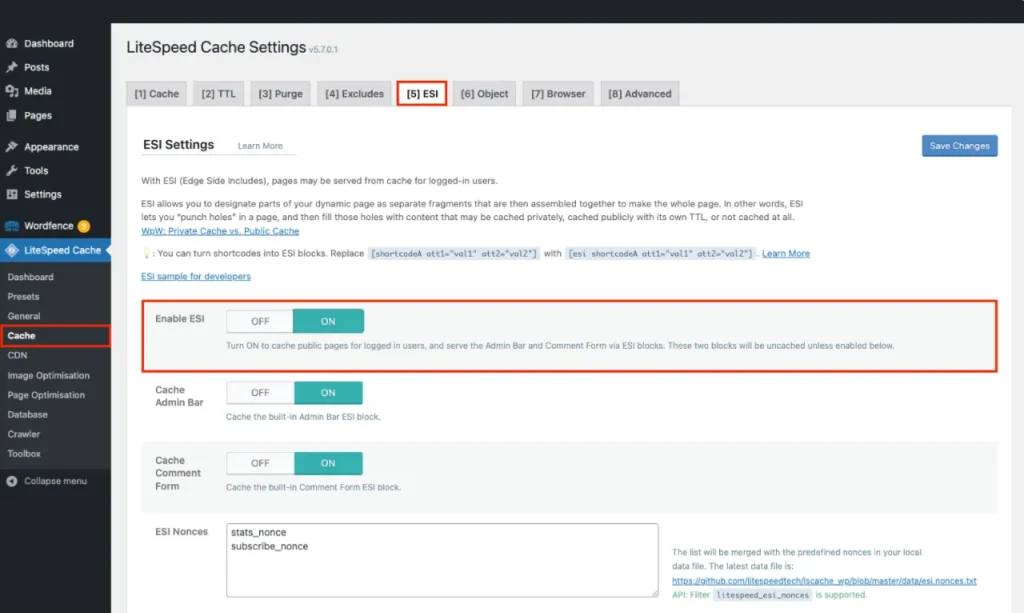Click the Save Changes button
The height and width of the screenshot is (613, 1024).
tap(959, 145)
